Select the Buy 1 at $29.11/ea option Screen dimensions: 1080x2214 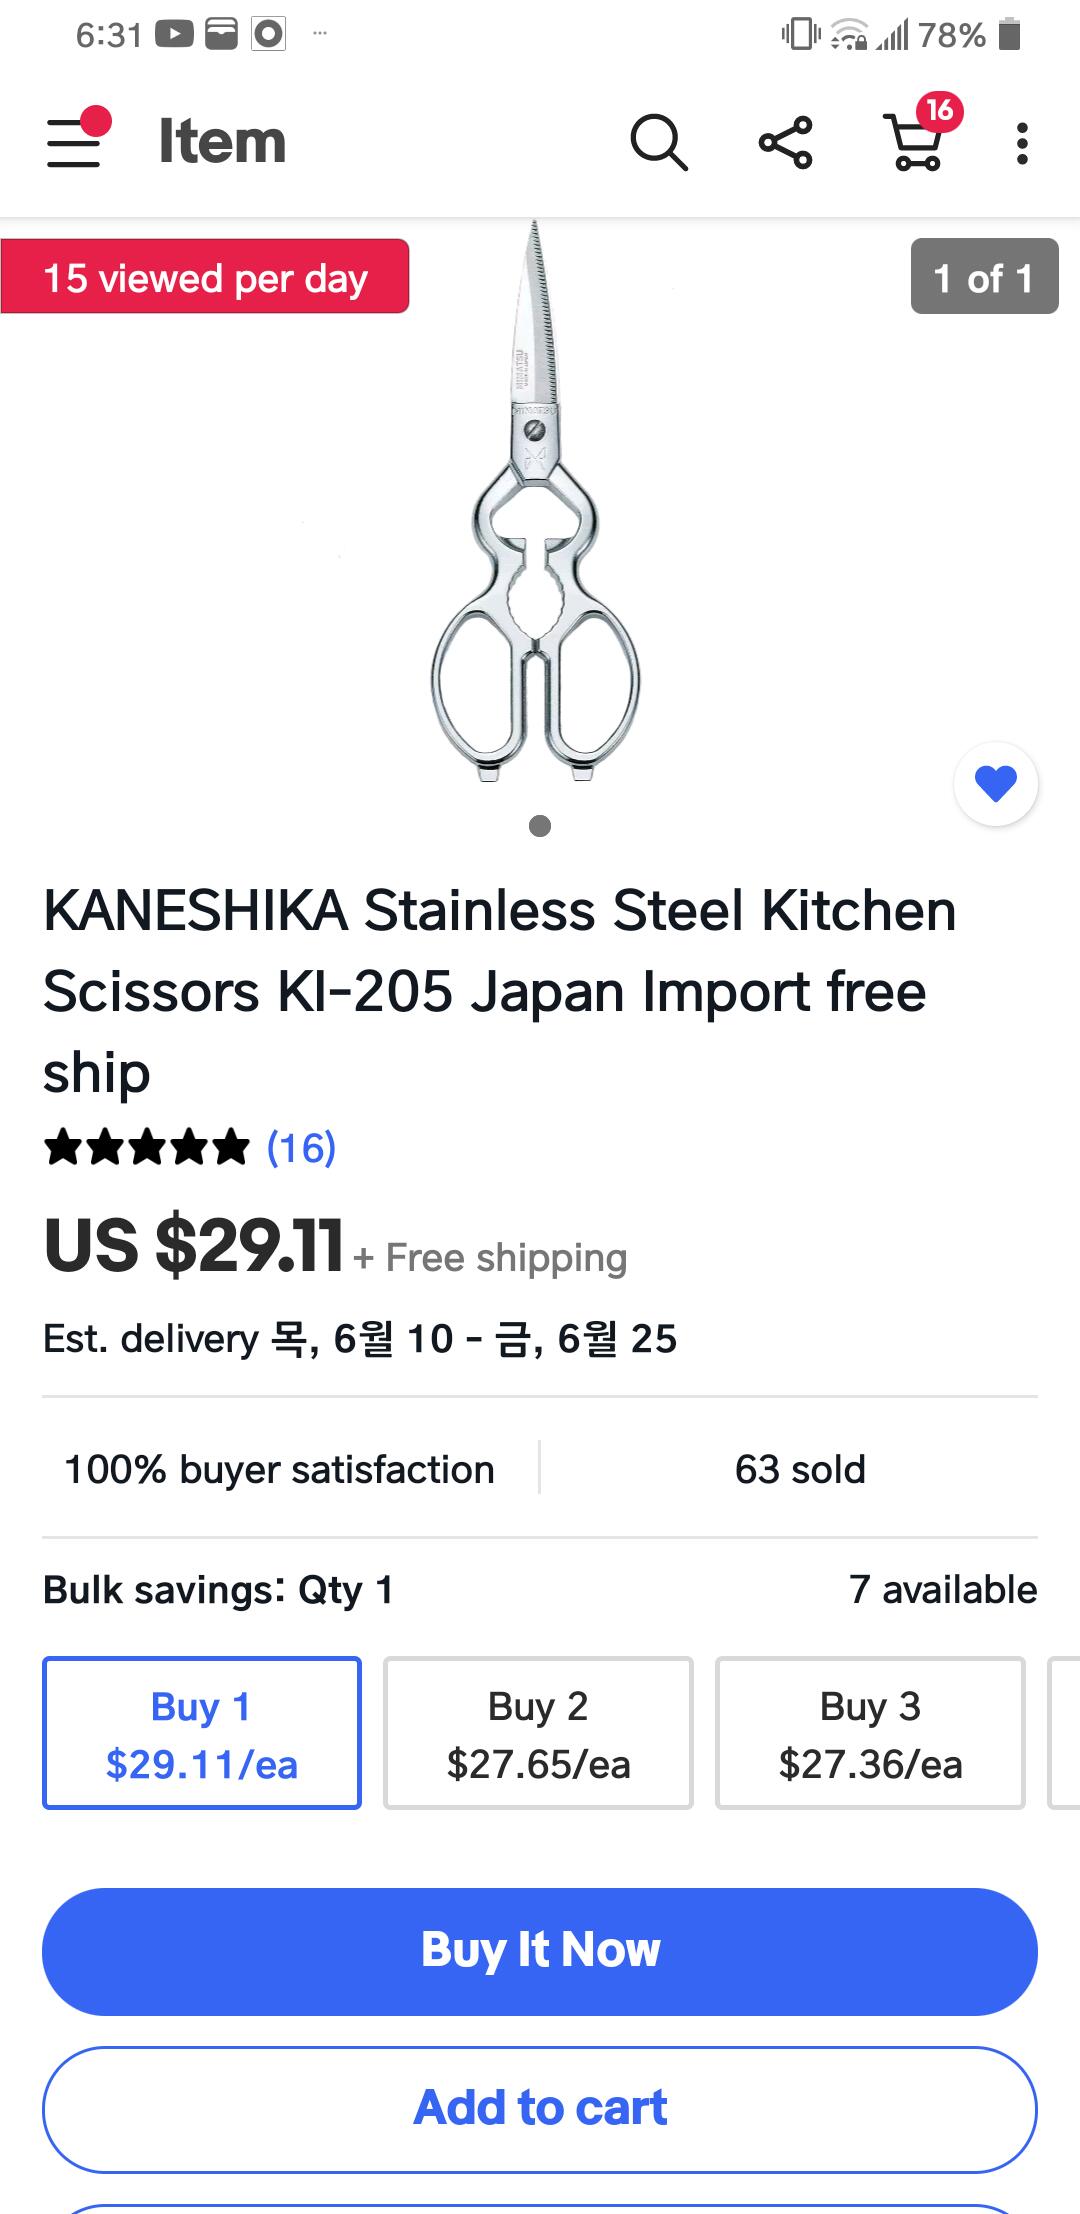tap(202, 1733)
